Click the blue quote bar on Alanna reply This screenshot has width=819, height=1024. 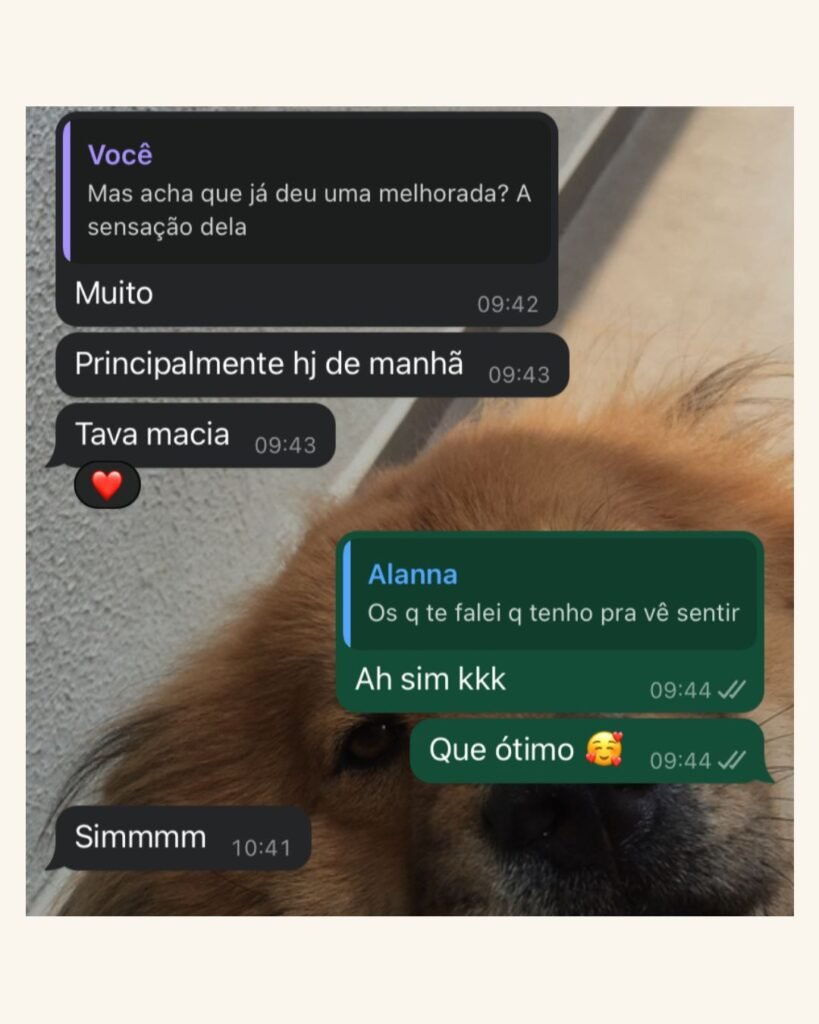[x=347, y=594]
